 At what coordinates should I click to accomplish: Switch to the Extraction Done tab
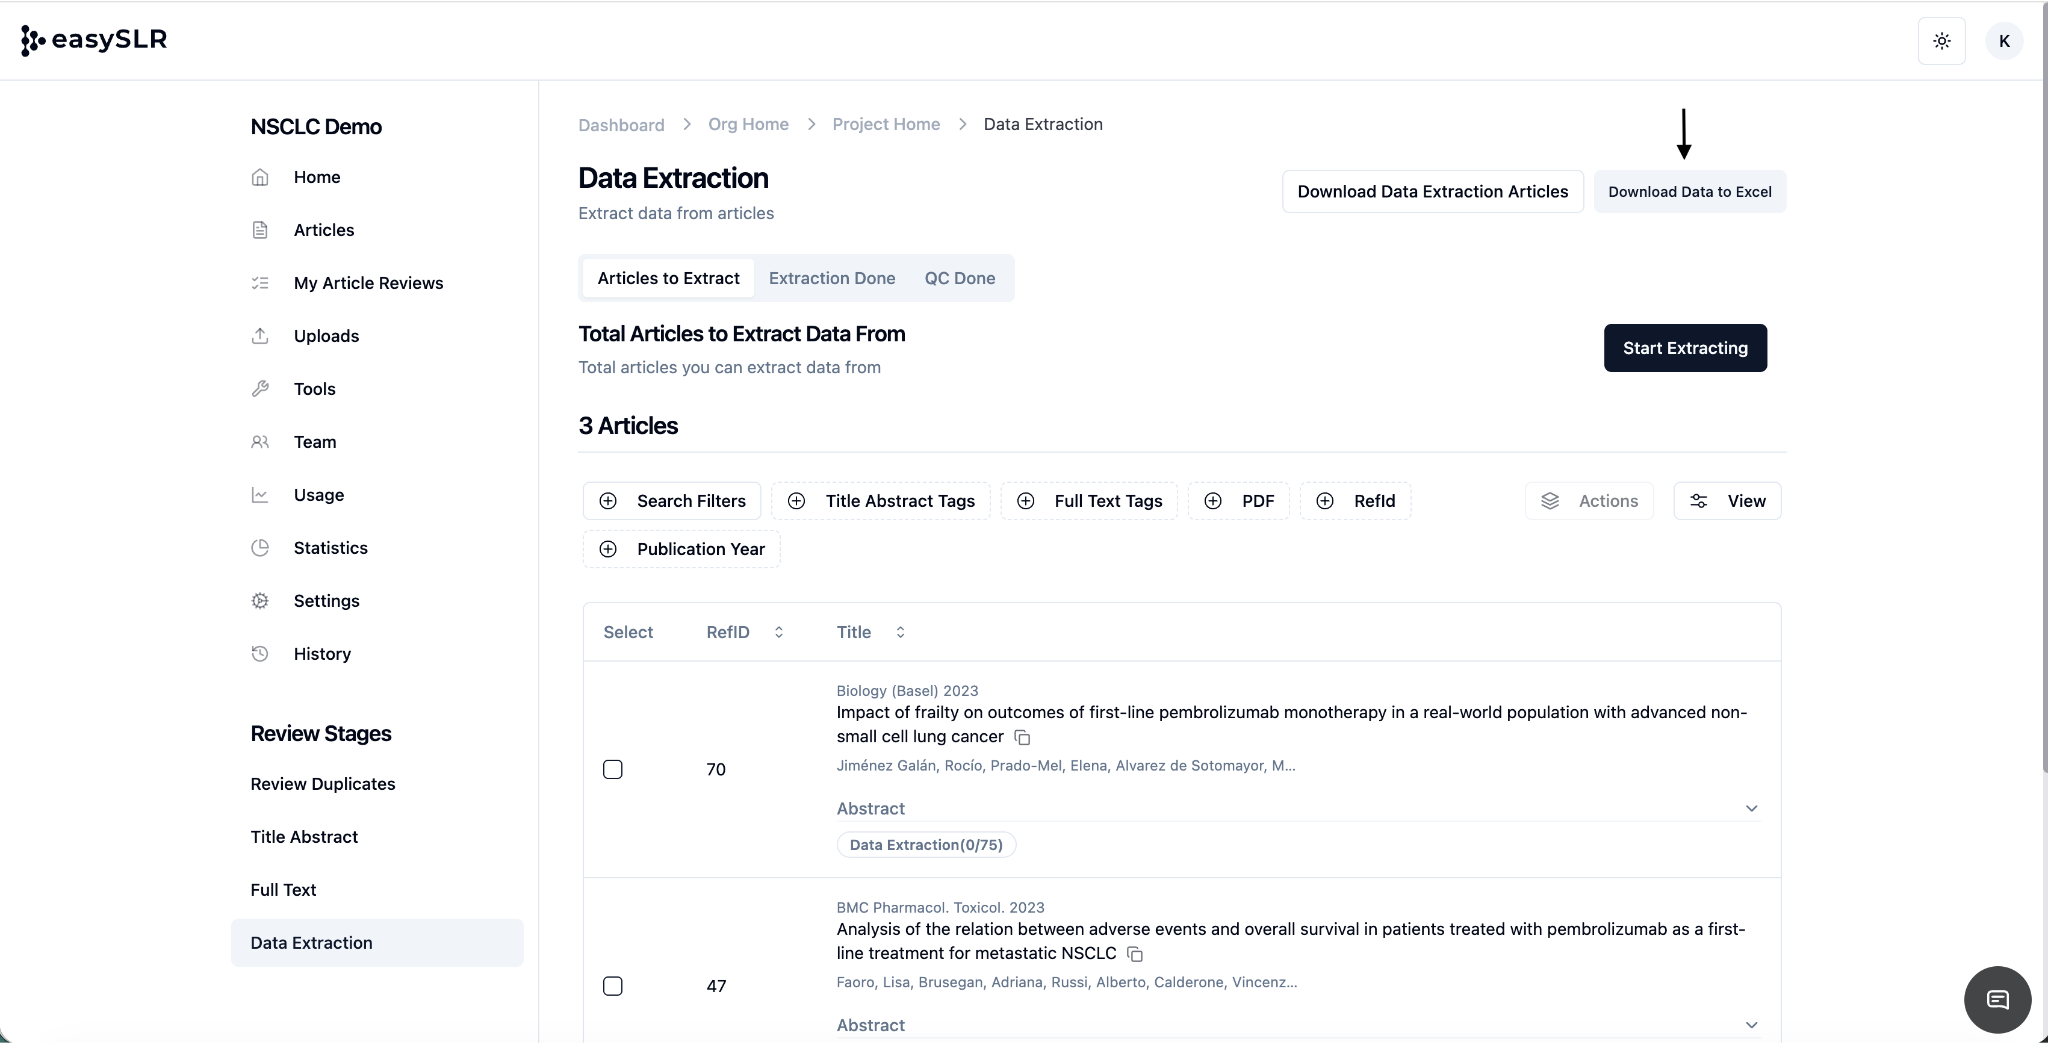[831, 278]
